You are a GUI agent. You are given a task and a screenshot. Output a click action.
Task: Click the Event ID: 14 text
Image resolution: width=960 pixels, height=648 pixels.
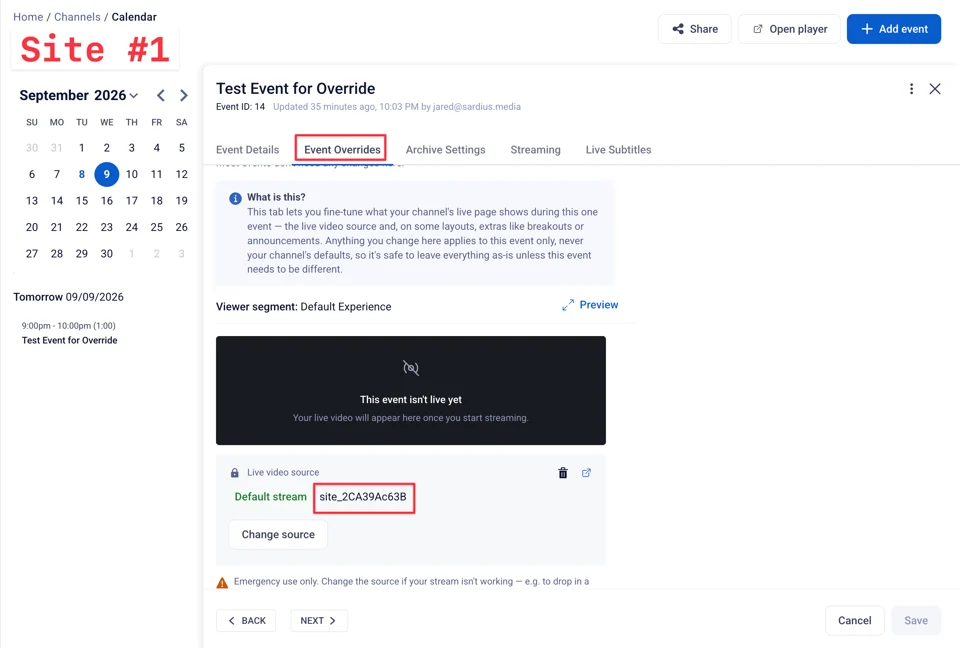(241, 107)
